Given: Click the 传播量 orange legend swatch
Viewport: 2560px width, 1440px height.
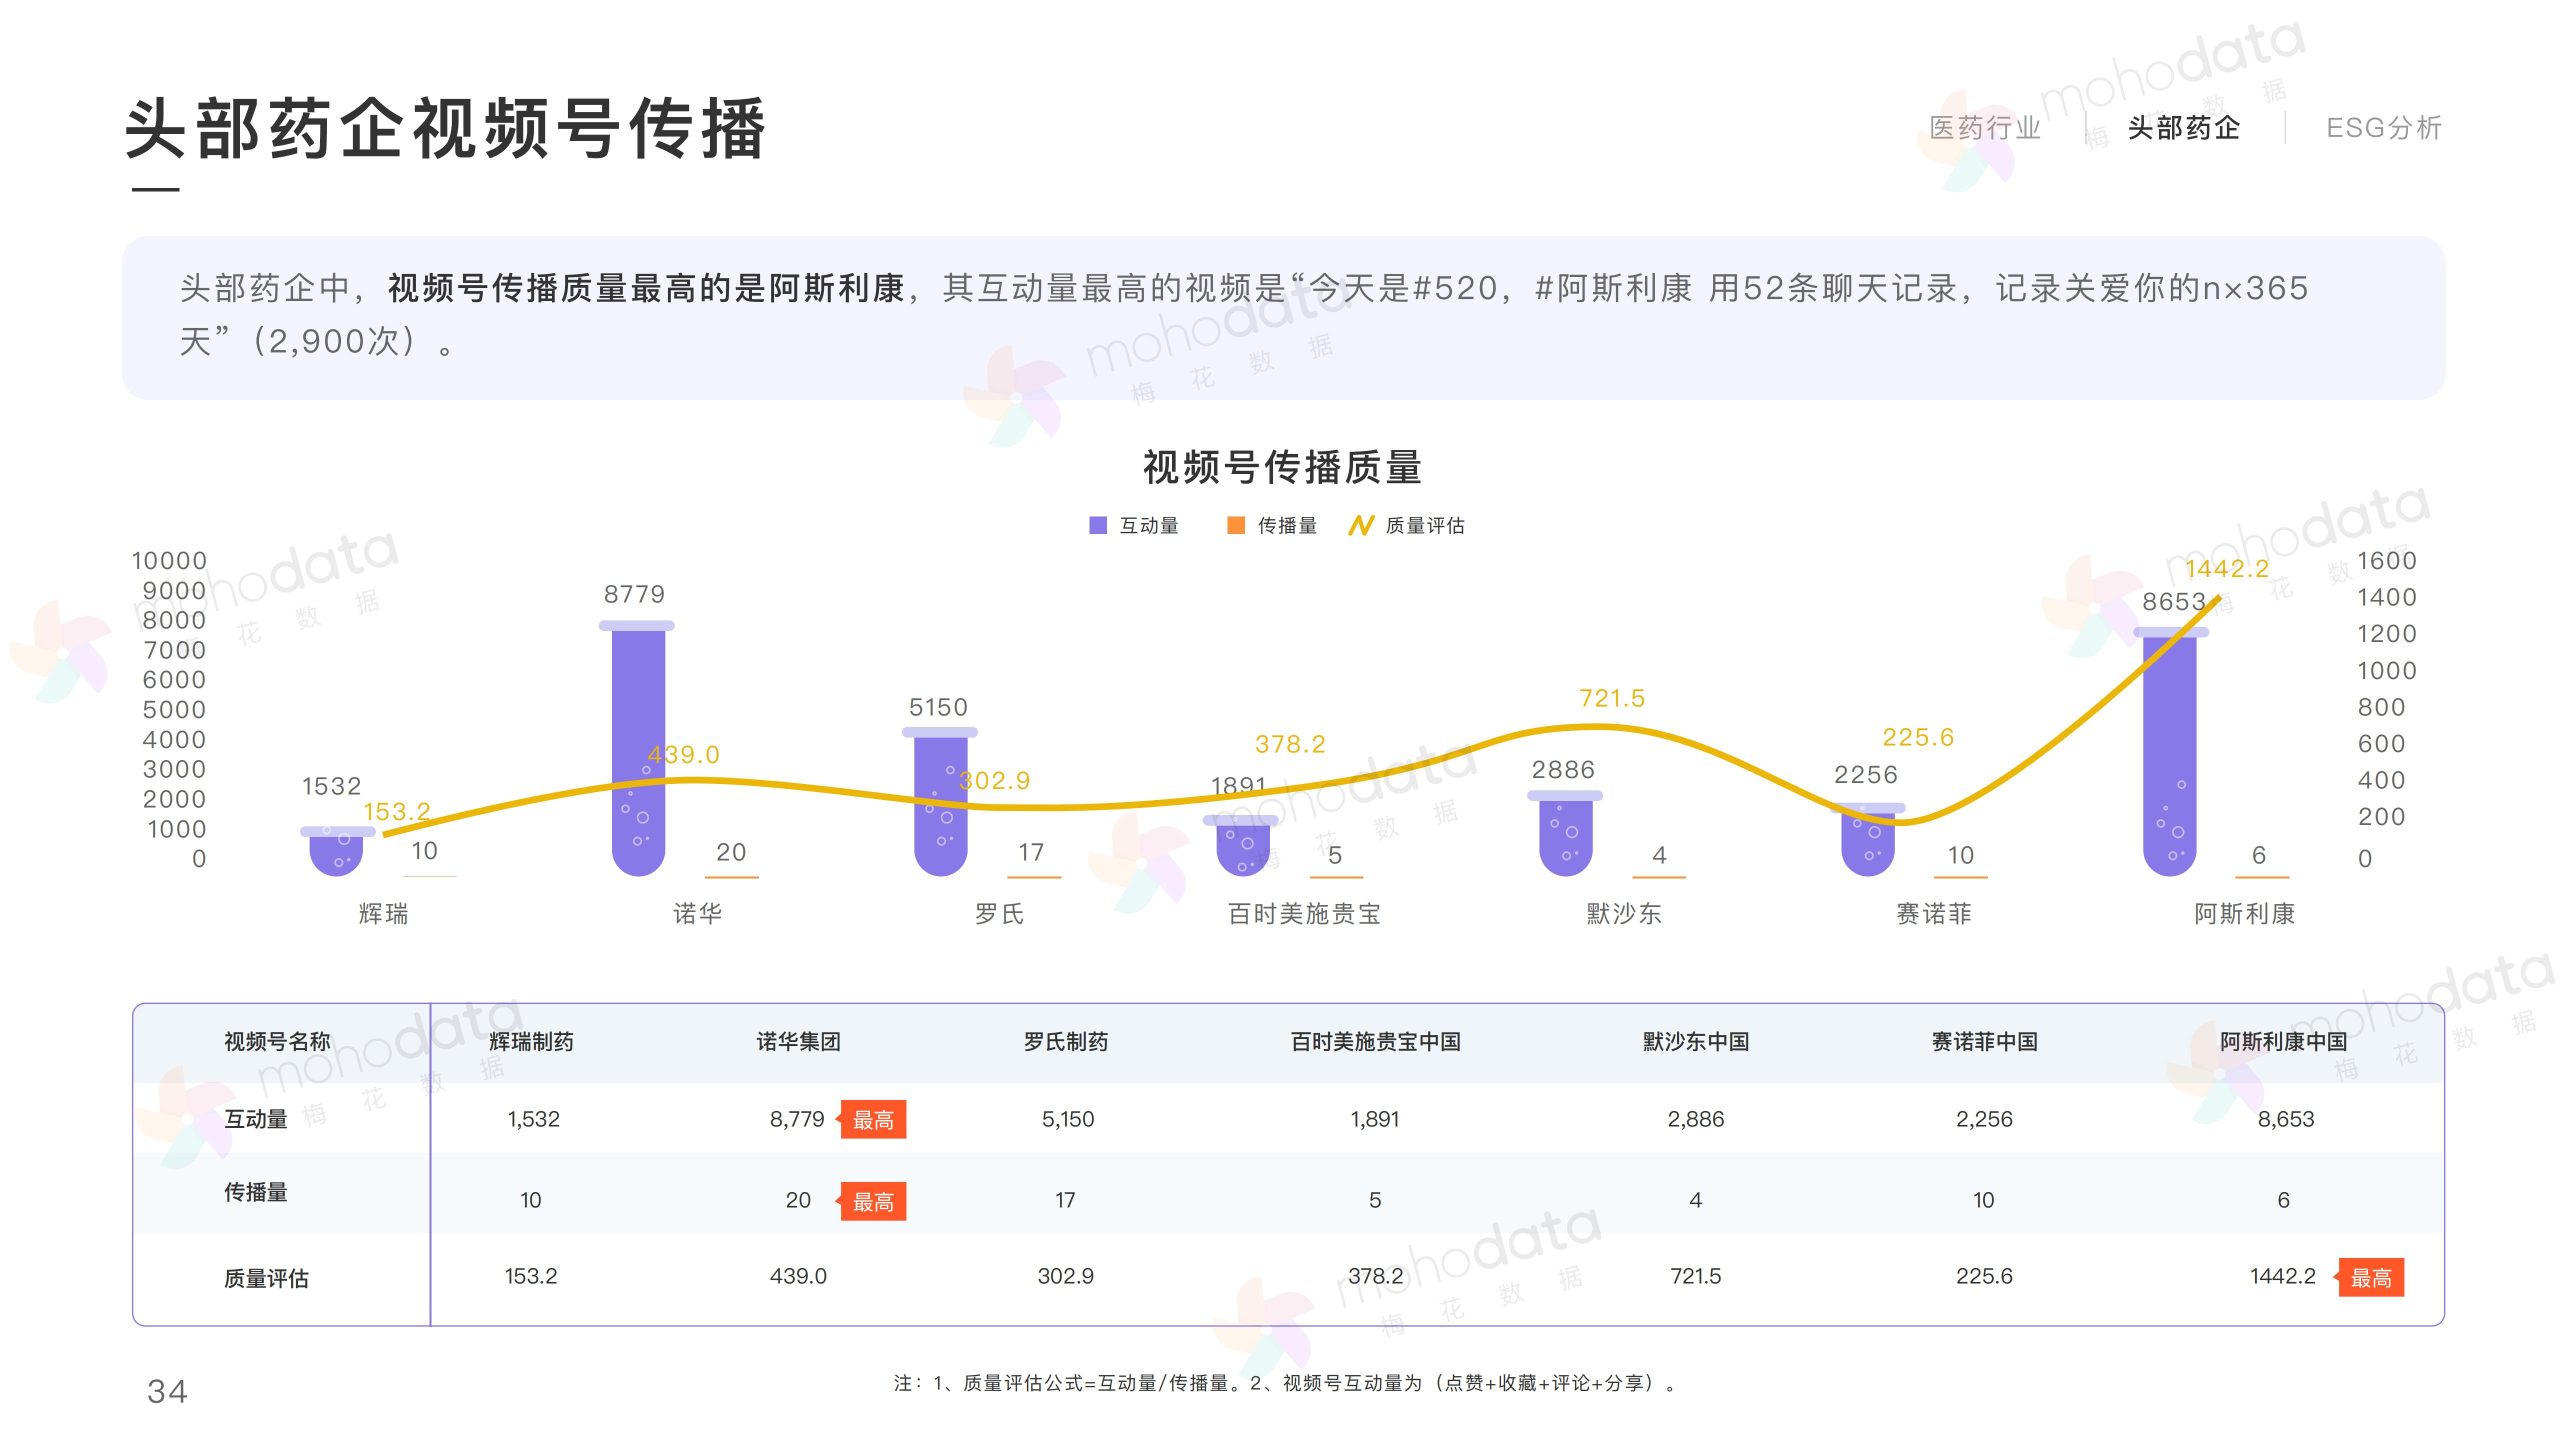Looking at the screenshot, I should 1236,525.
